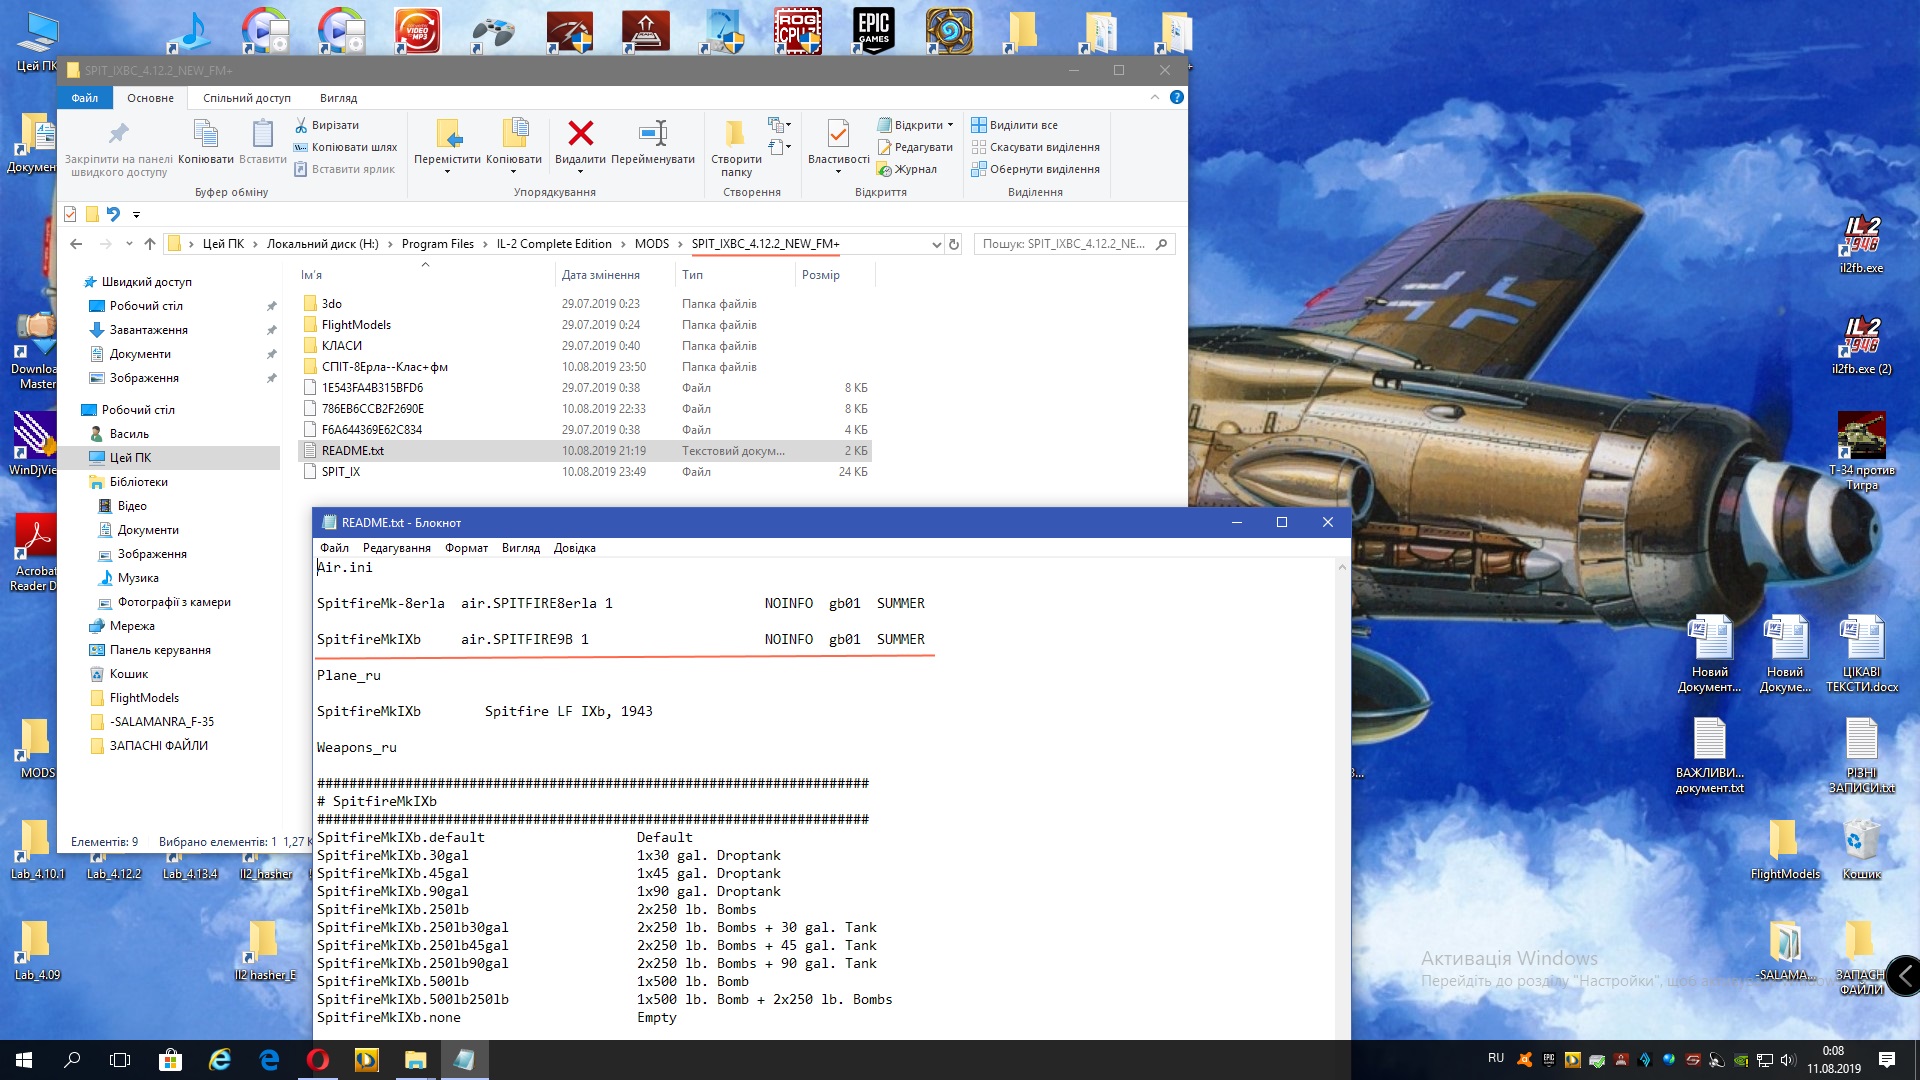Sort by Дата змінення column header

600,275
